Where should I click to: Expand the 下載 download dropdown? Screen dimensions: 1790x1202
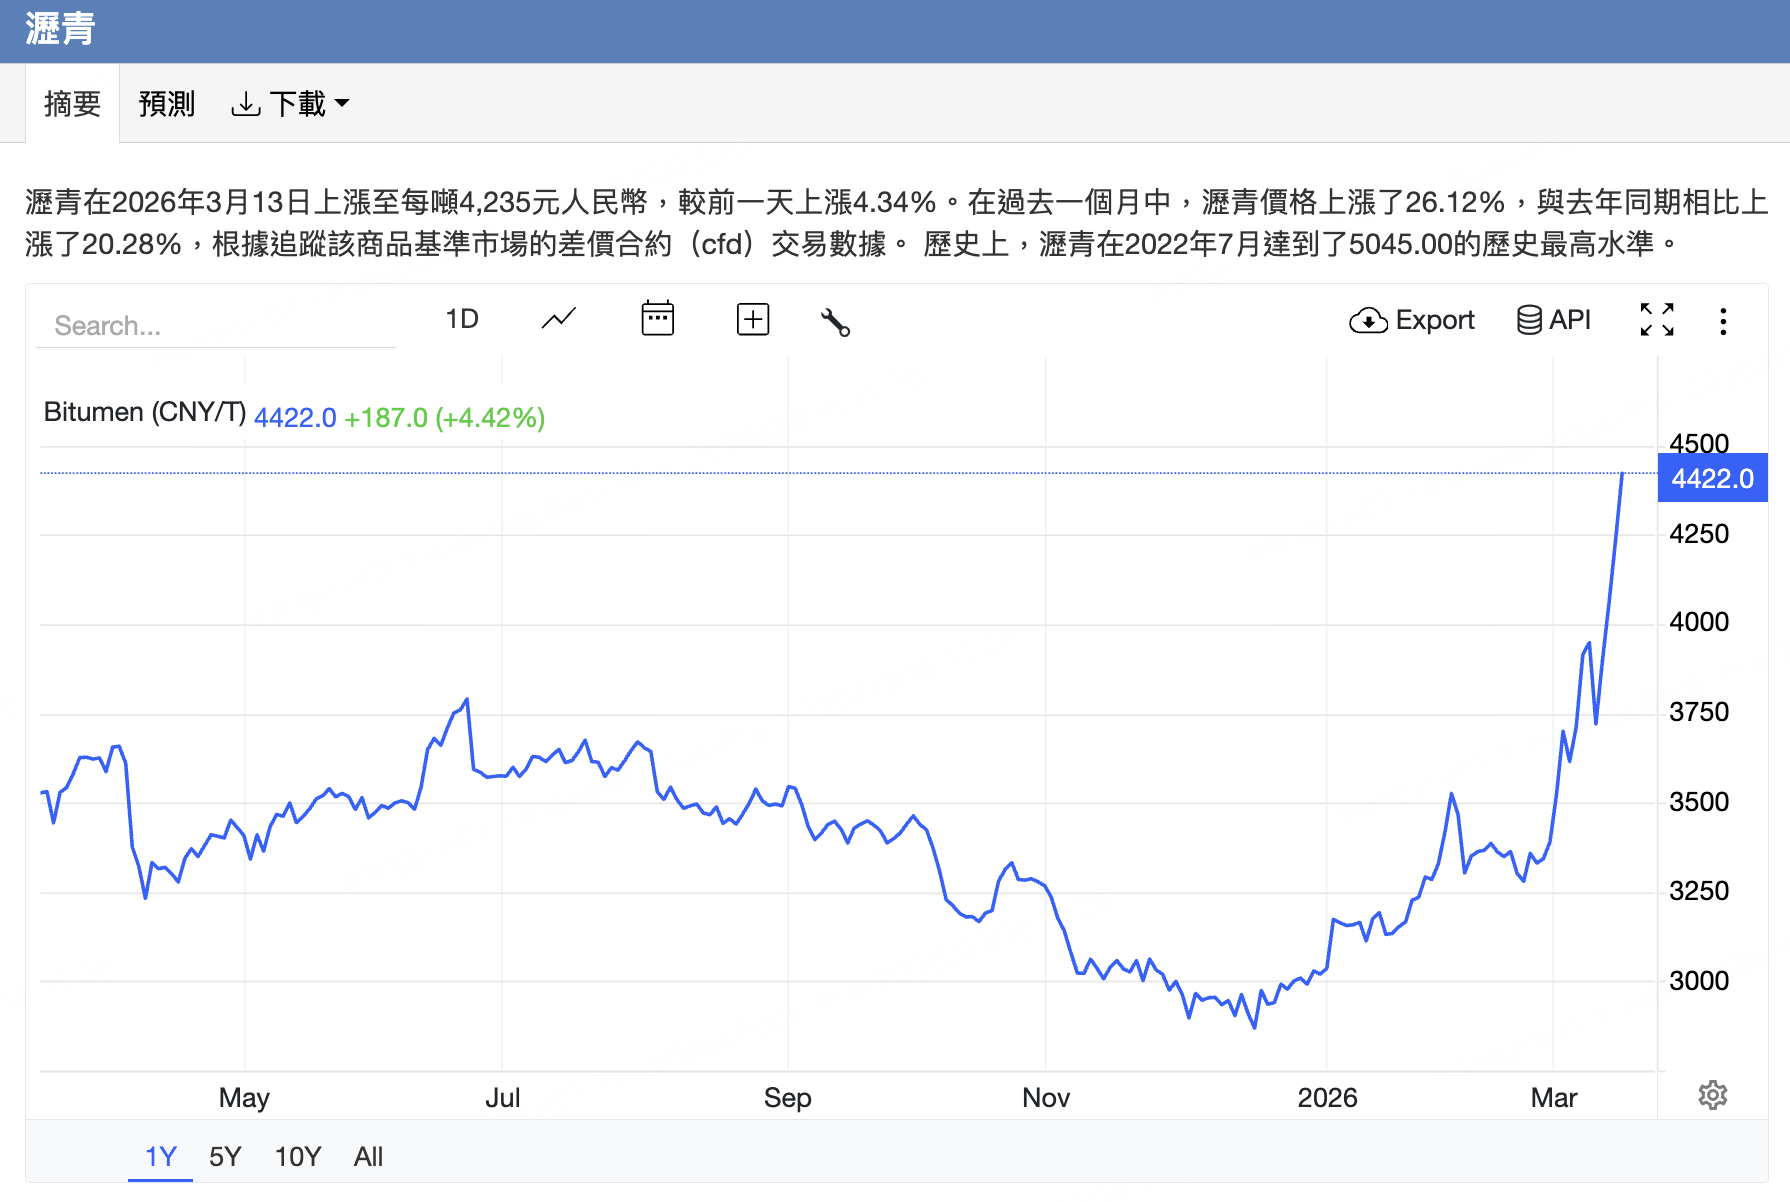[290, 103]
